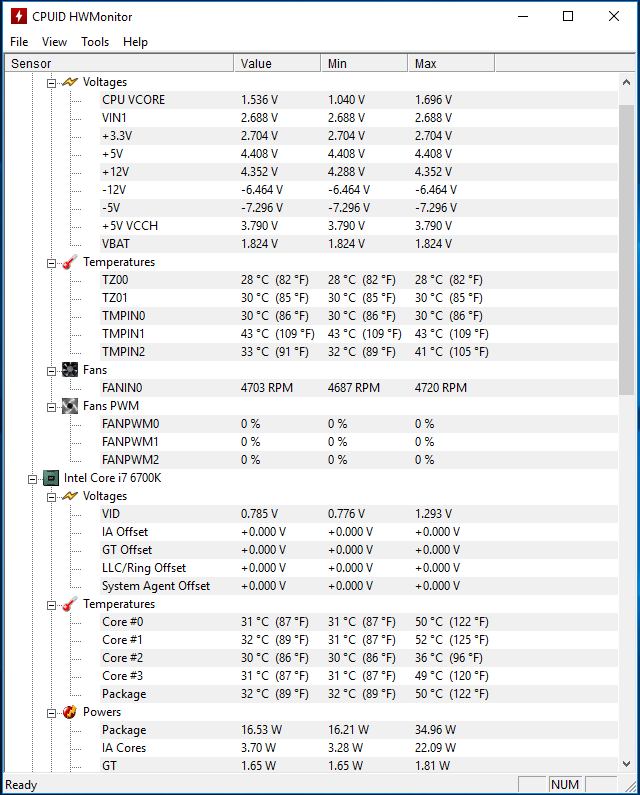The width and height of the screenshot is (640, 795).
Task: Select the VID voltage row
Action: click(359, 514)
